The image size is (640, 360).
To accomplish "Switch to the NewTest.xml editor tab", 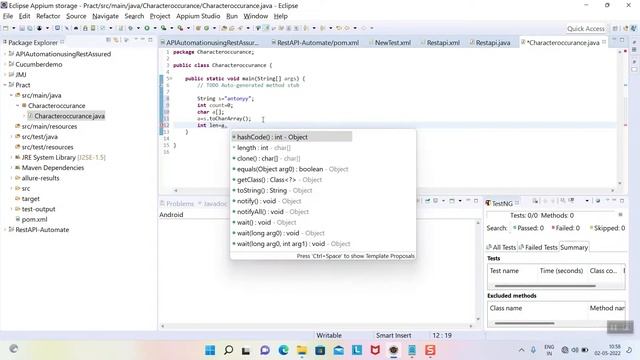I will coord(389,42).
